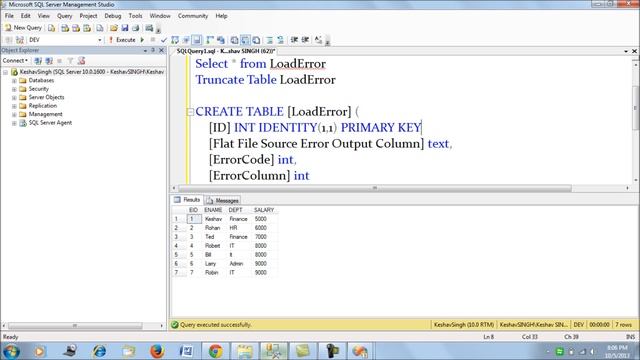Open Query Options from the toolbar
640x360 pixels.
[x=186, y=40]
